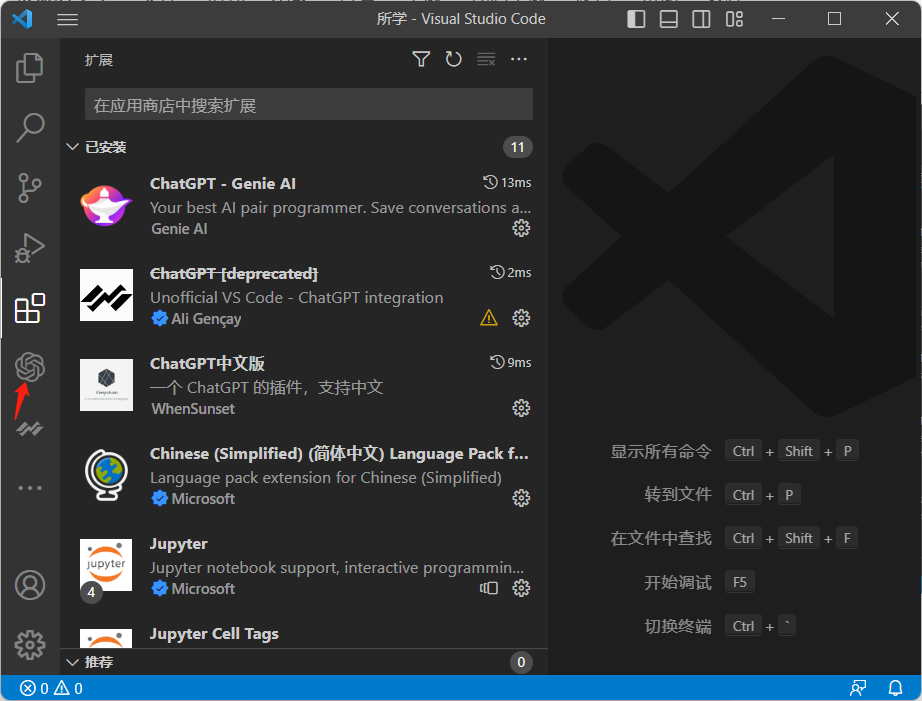Refresh the extensions list
The image size is (922, 701).
[453, 59]
